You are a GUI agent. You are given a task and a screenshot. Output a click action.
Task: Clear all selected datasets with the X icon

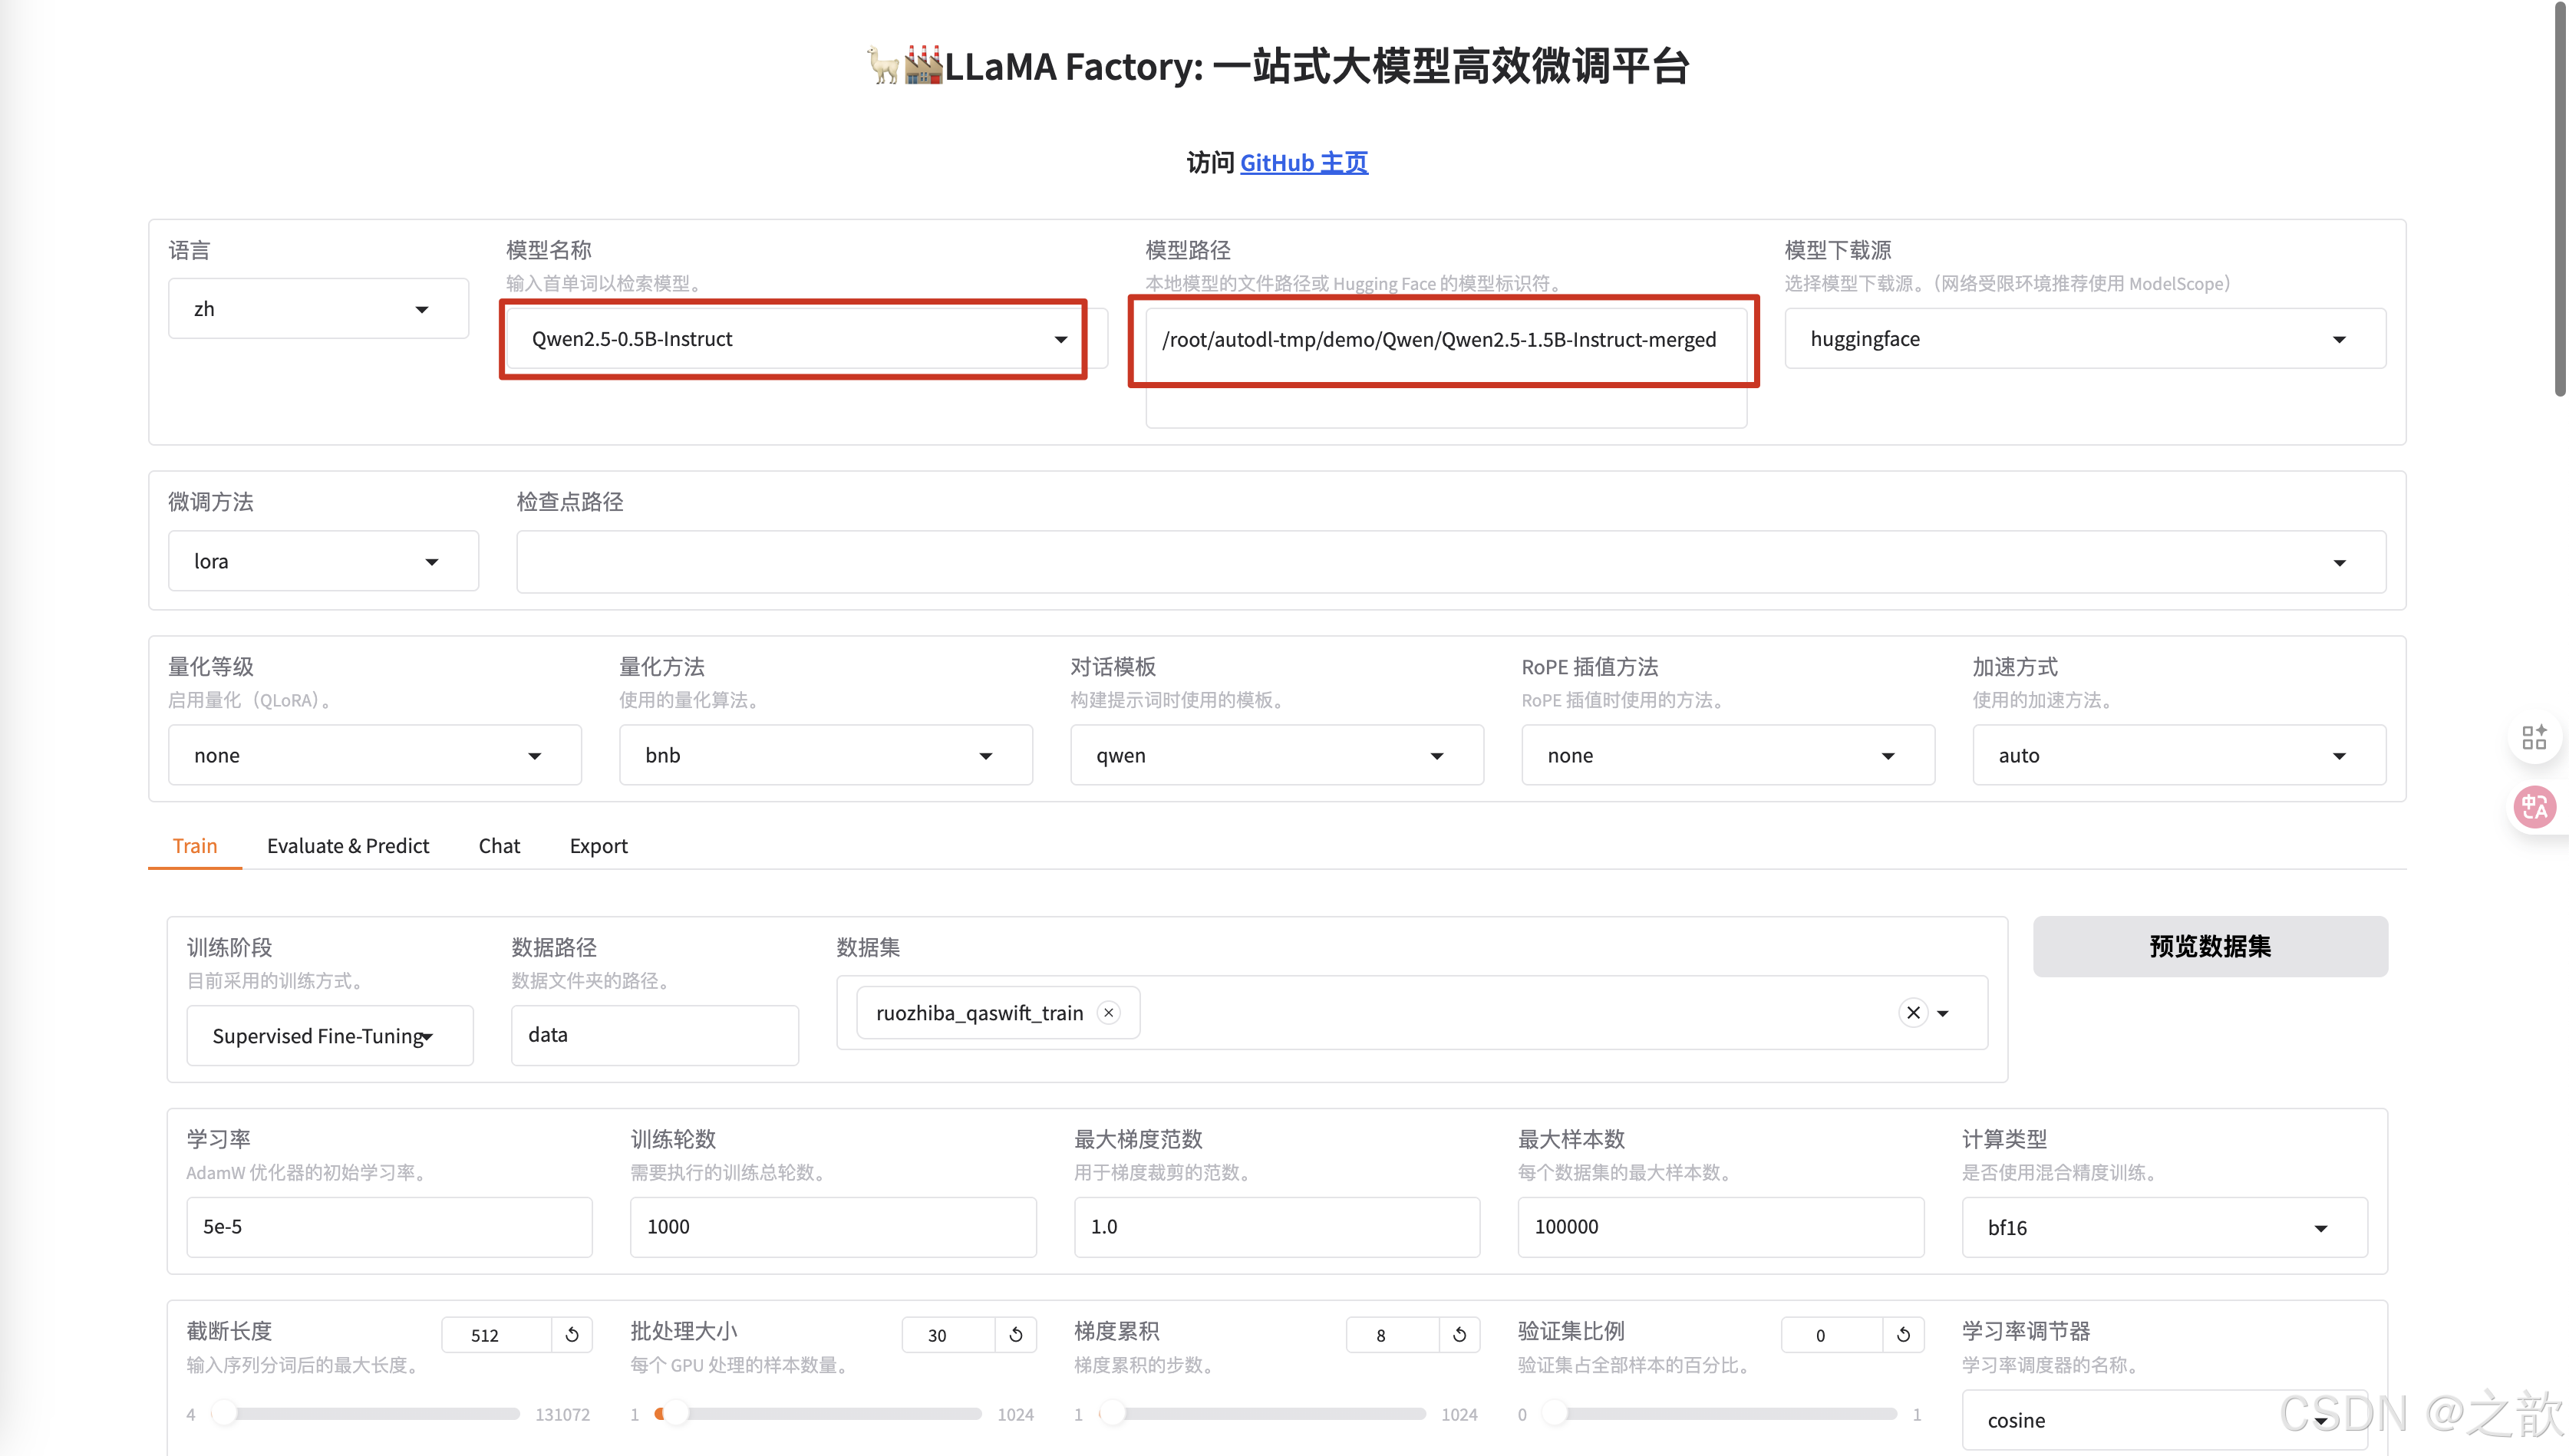pos(1913,1013)
